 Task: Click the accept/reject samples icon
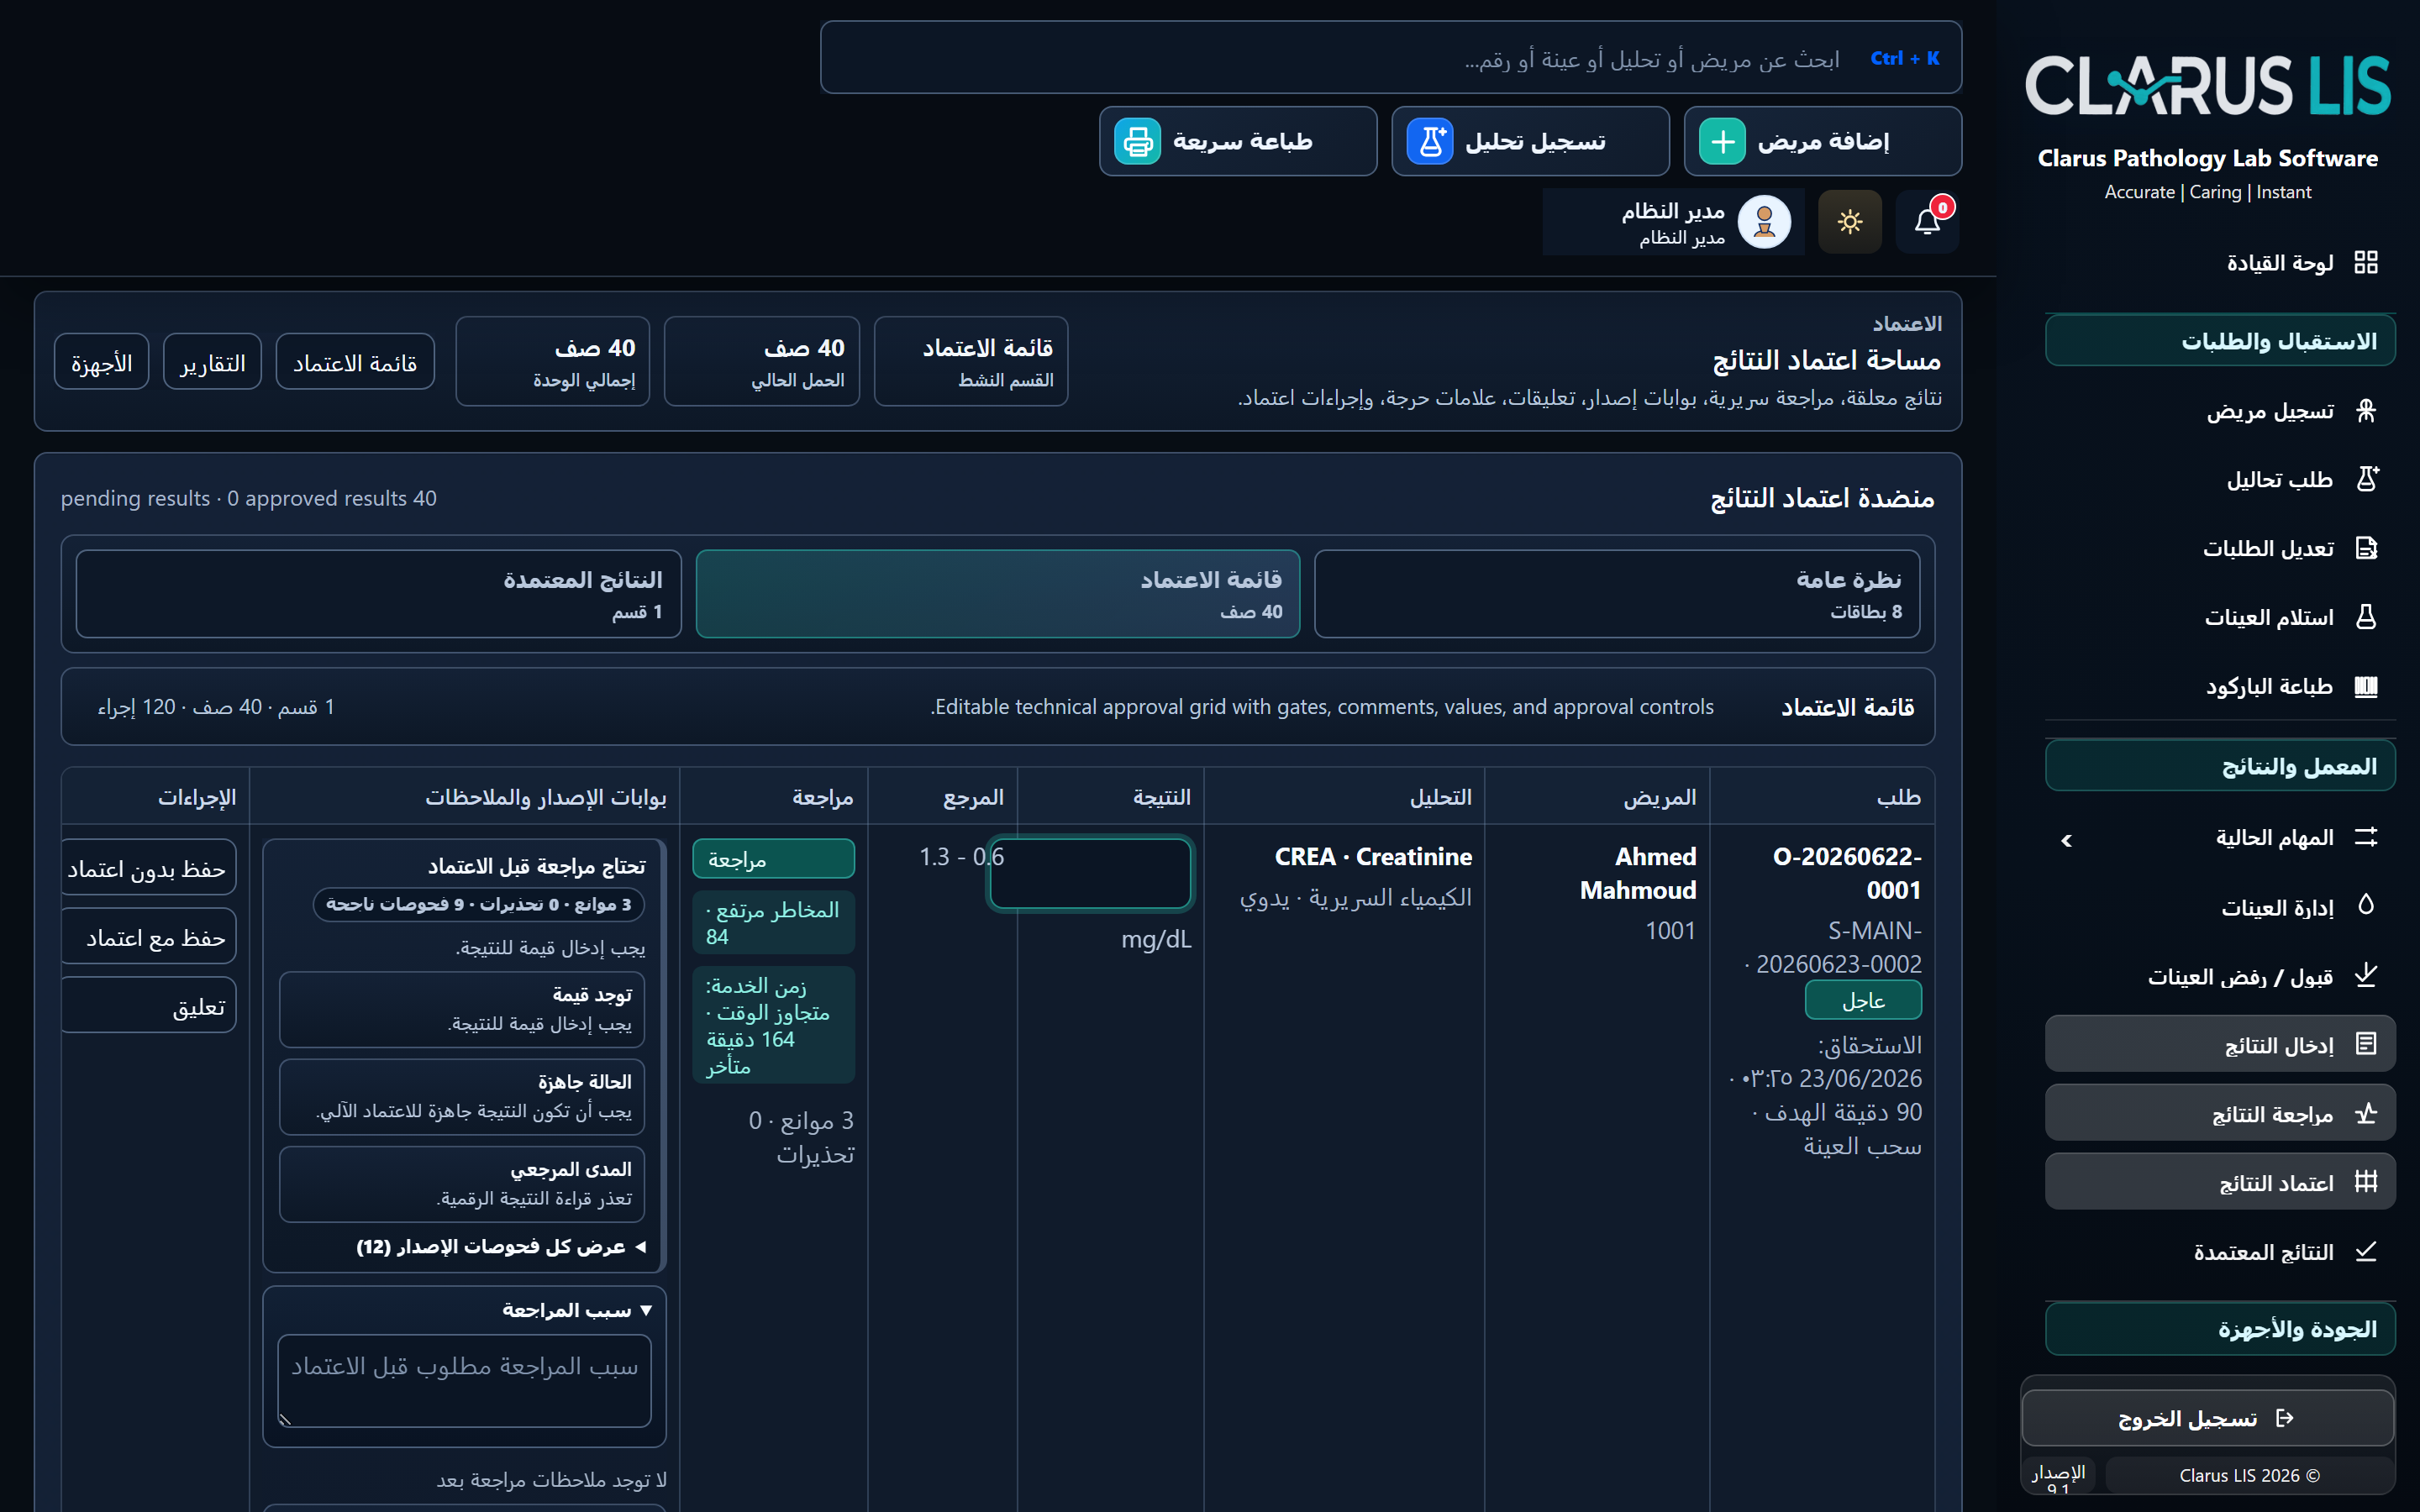[2365, 976]
